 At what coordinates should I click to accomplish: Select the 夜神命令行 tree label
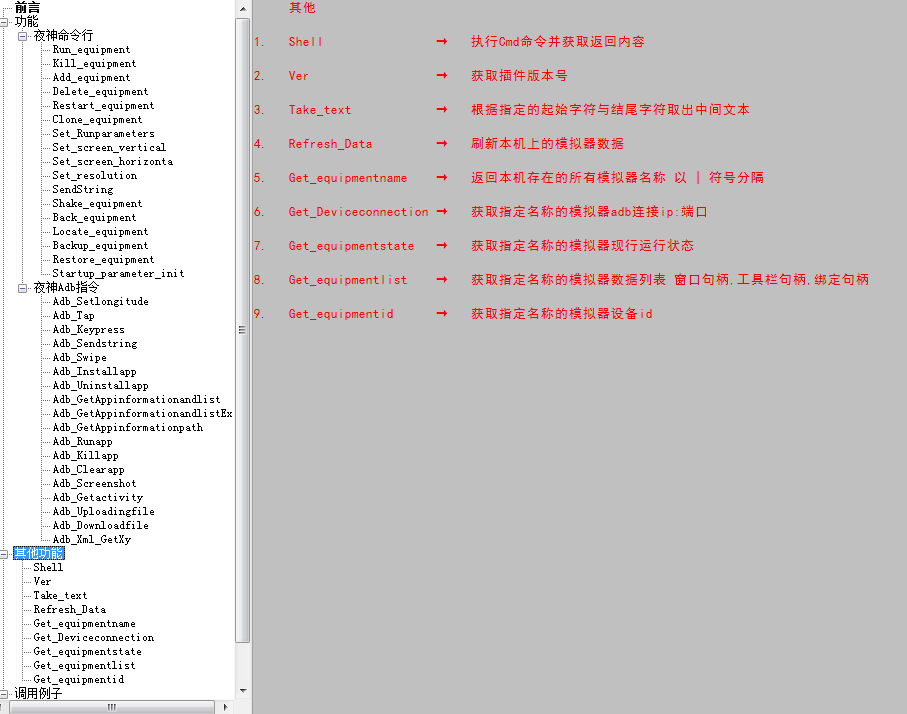[x=63, y=35]
